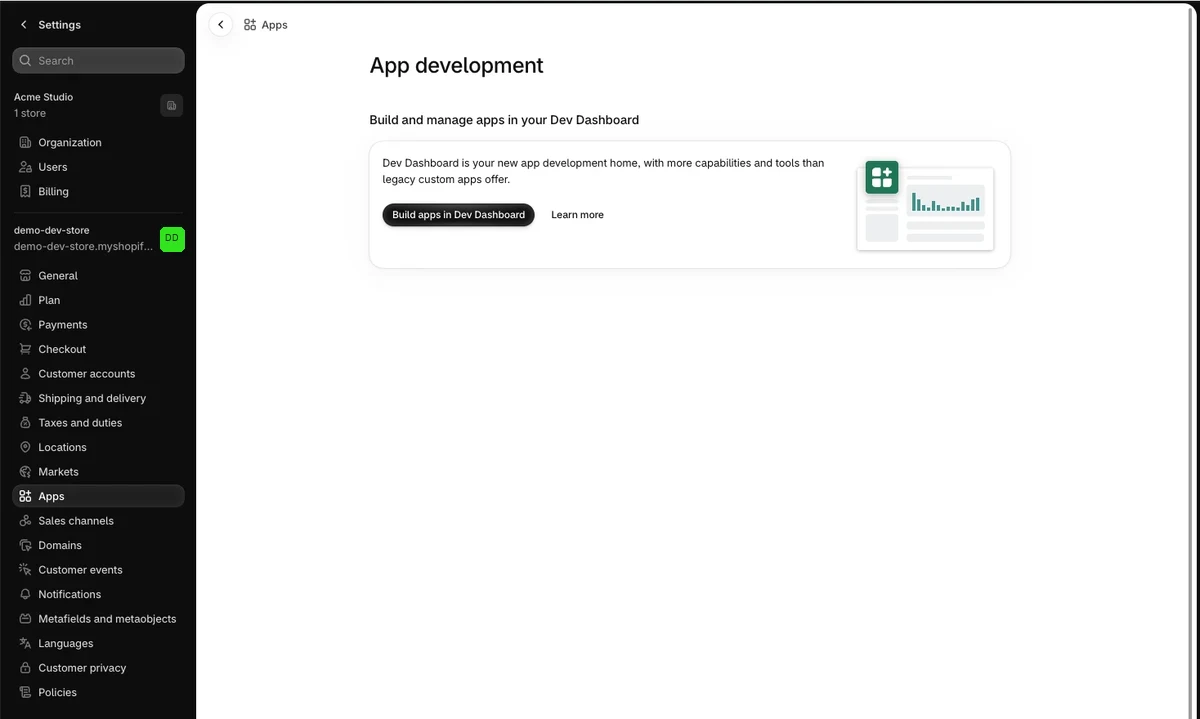The width and height of the screenshot is (1200, 719).
Task: Click the App development heading
Action: 457,66
